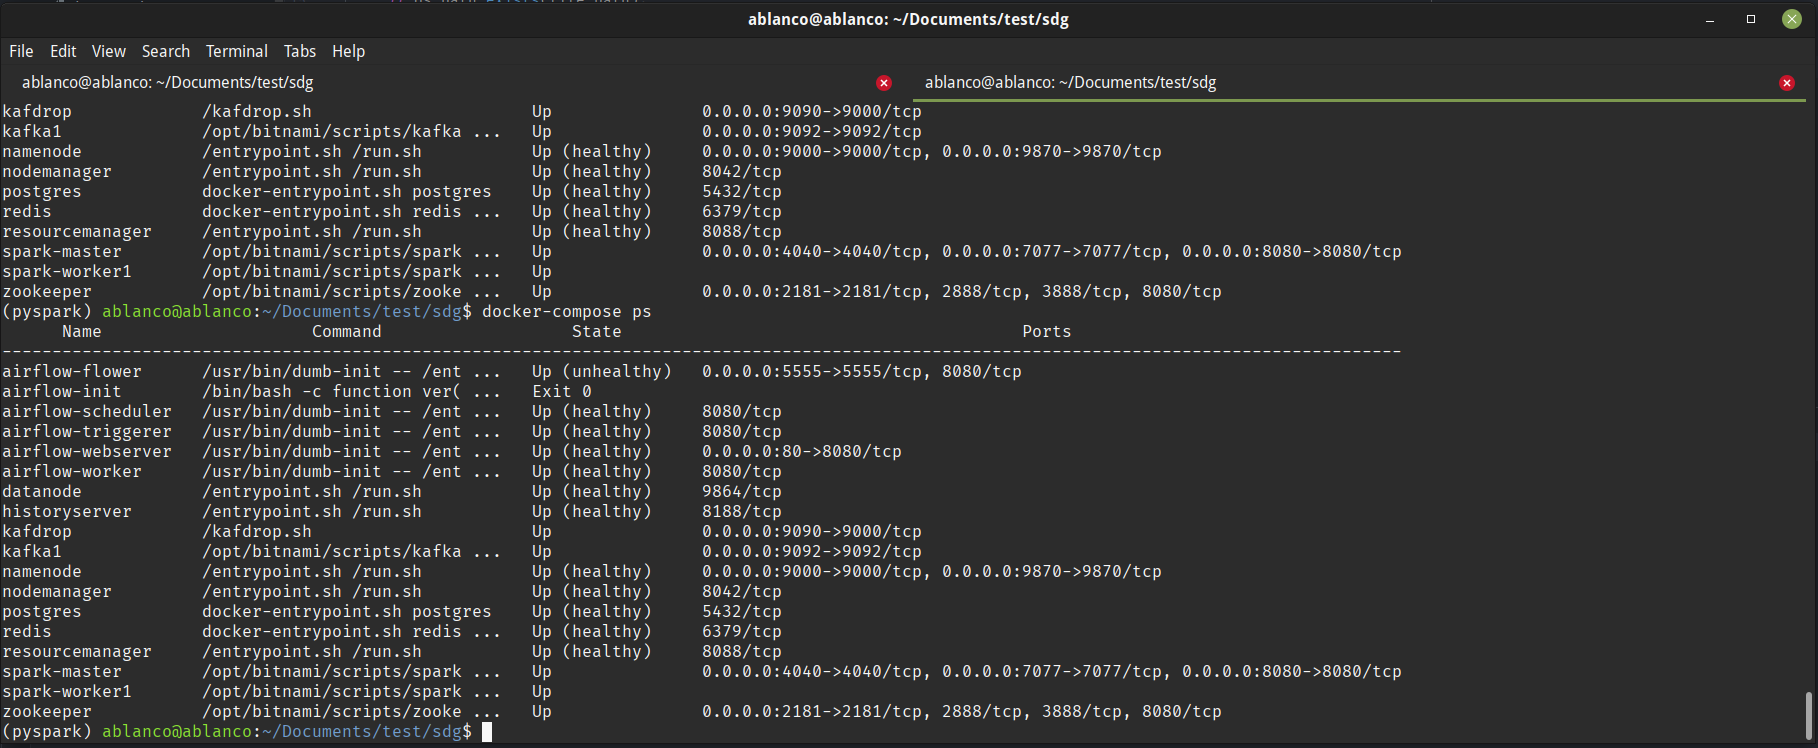Open the Help menu
Viewport: 1818px width, 748px height.
pyautogui.click(x=349, y=51)
